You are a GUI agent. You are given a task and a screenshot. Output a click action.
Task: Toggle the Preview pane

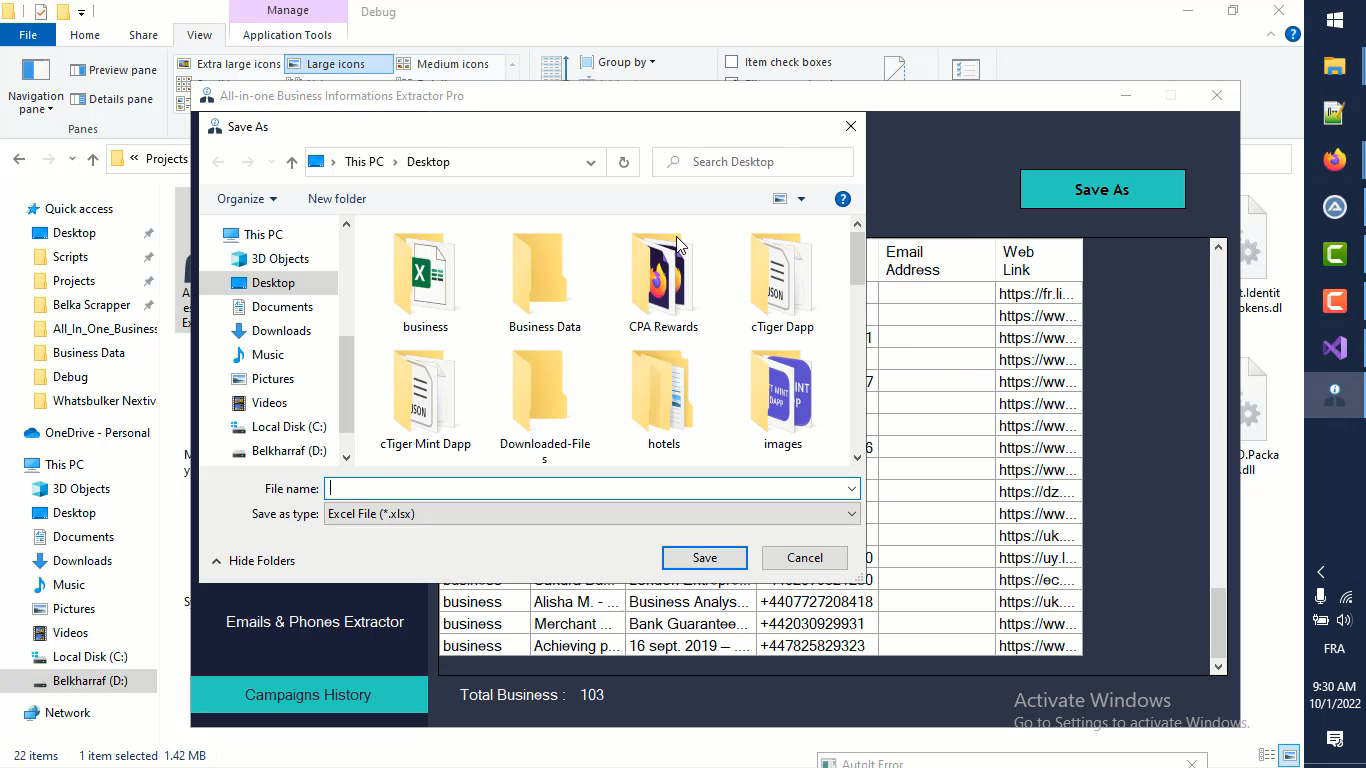(x=113, y=69)
